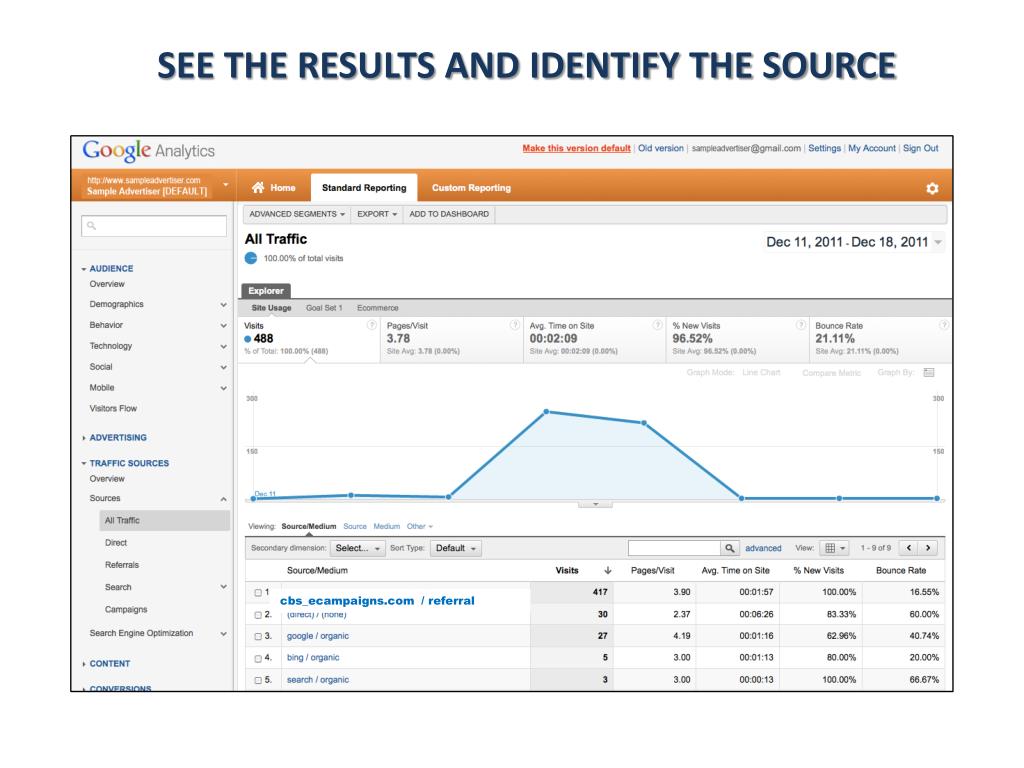
Task: Switch to Standard Reporting tab
Action: [x=364, y=188]
